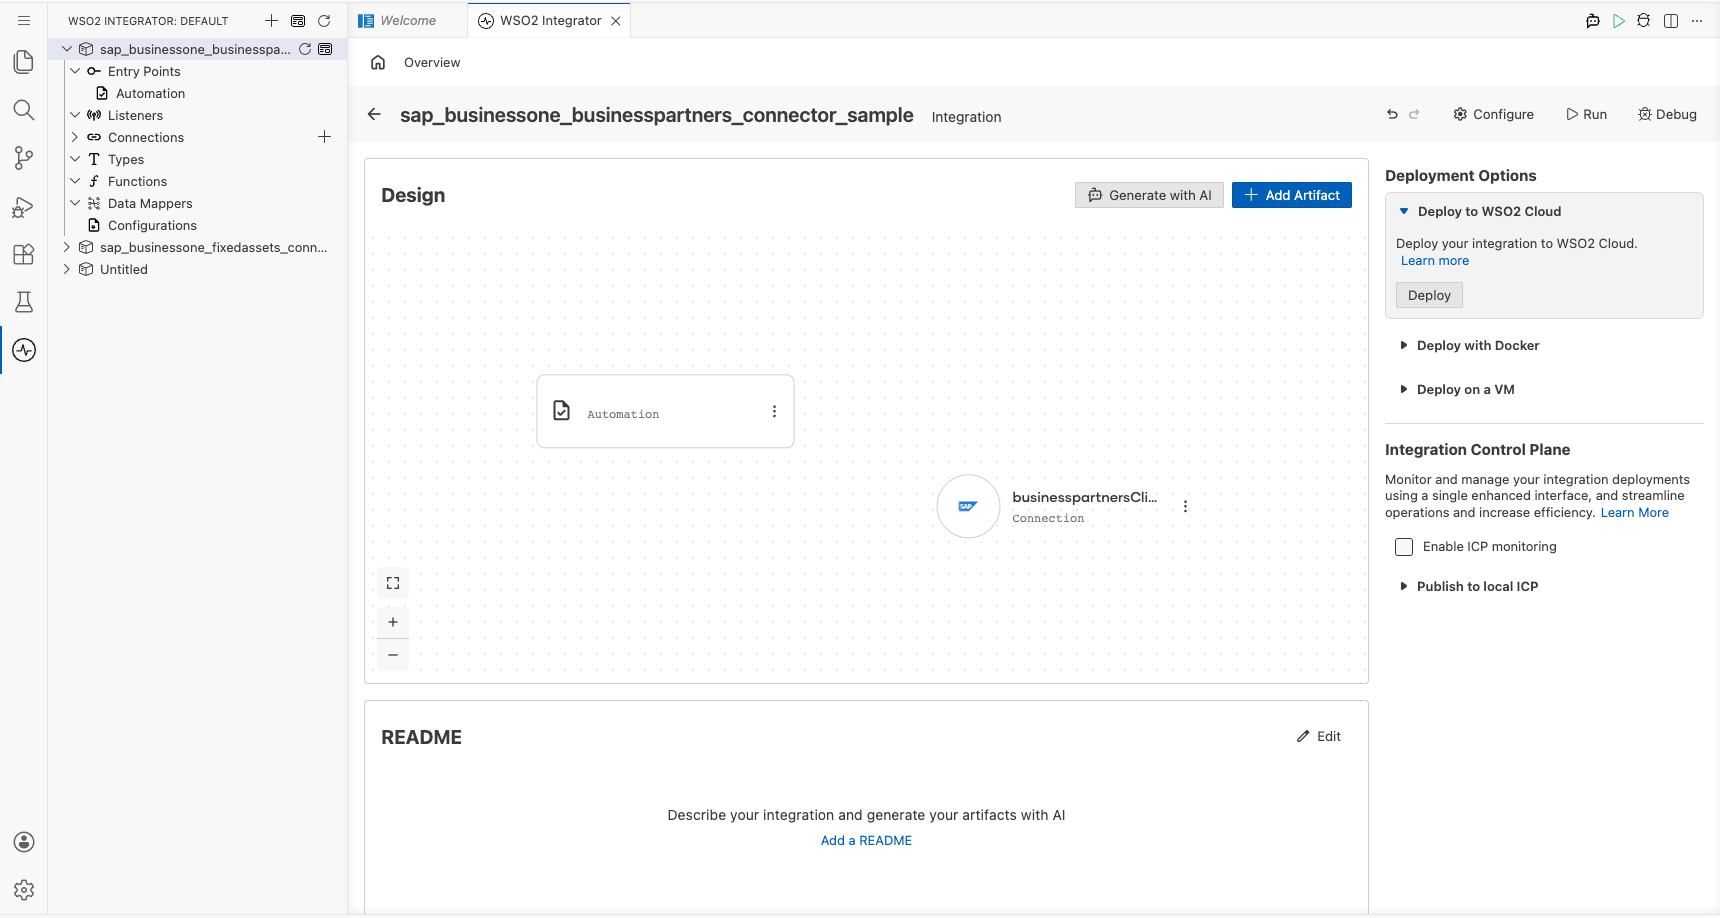Click the Add a README link

point(866,841)
